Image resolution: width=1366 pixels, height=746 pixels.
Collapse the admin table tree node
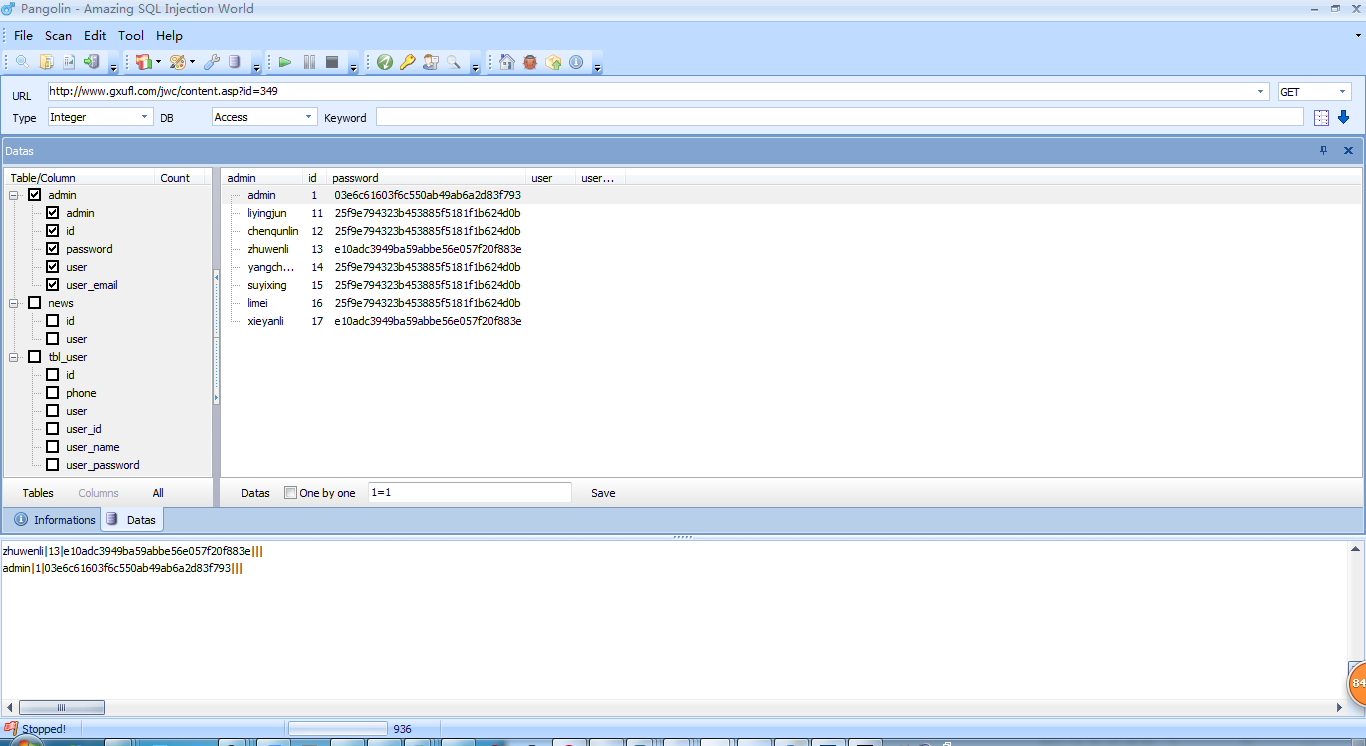15,195
